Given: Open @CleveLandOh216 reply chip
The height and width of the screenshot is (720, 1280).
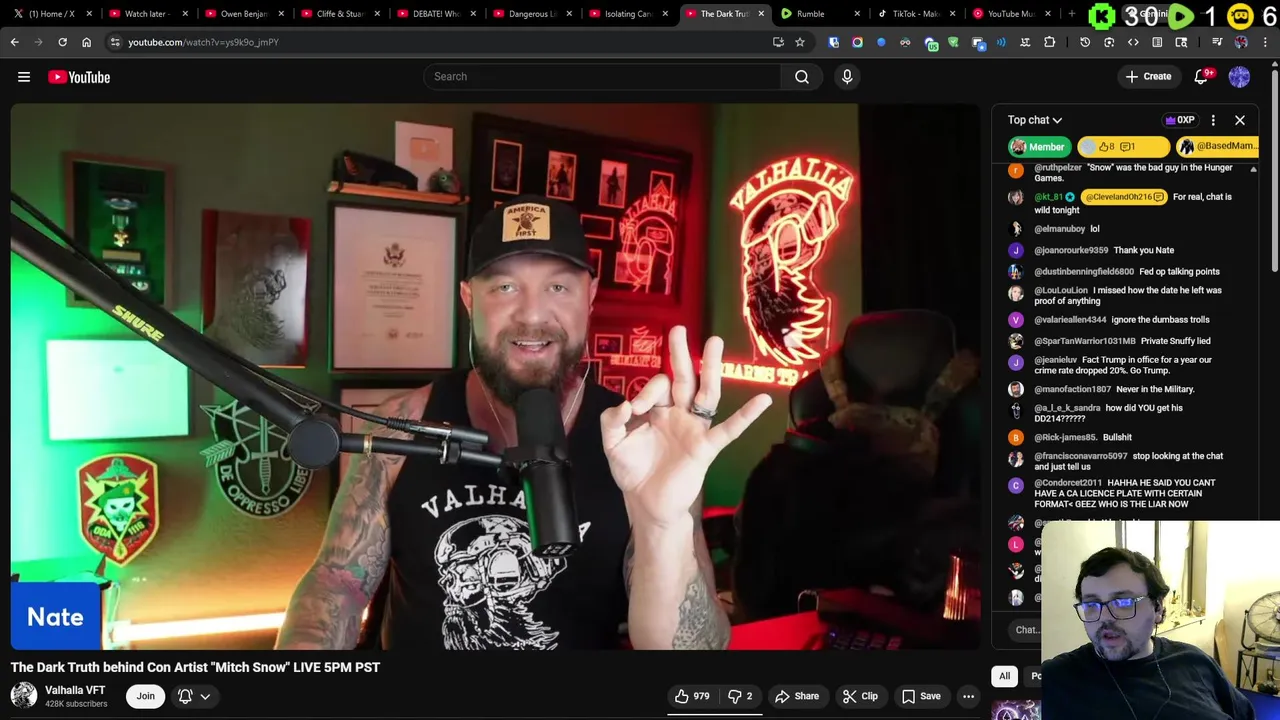Looking at the screenshot, I should tap(1124, 197).
